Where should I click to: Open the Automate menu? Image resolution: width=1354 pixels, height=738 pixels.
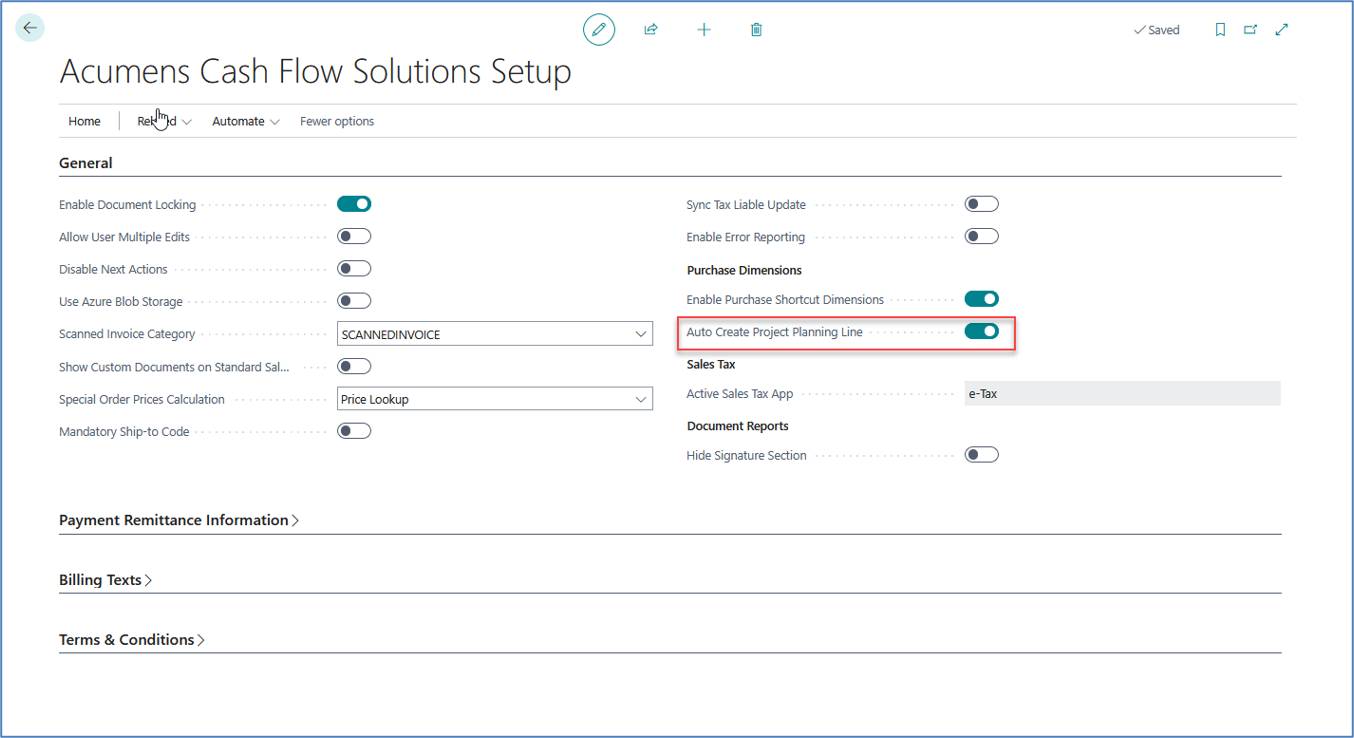(x=246, y=121)
